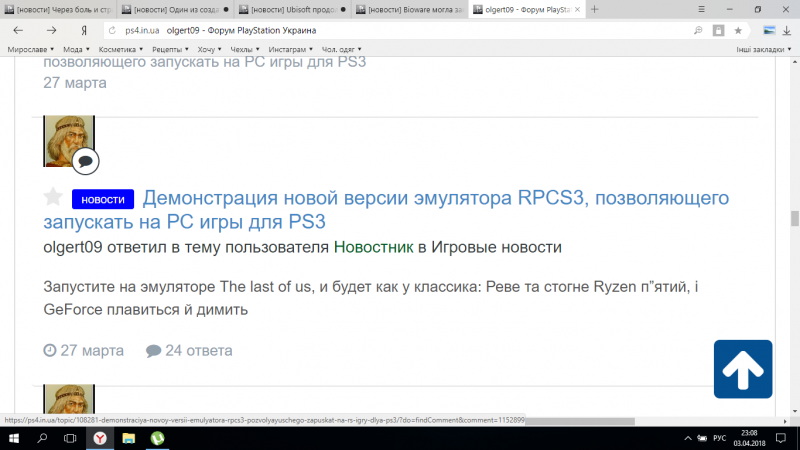The image size is (800, 450).
Task: Star the RPCS3 emulator topic
Action: coord(53,196)
